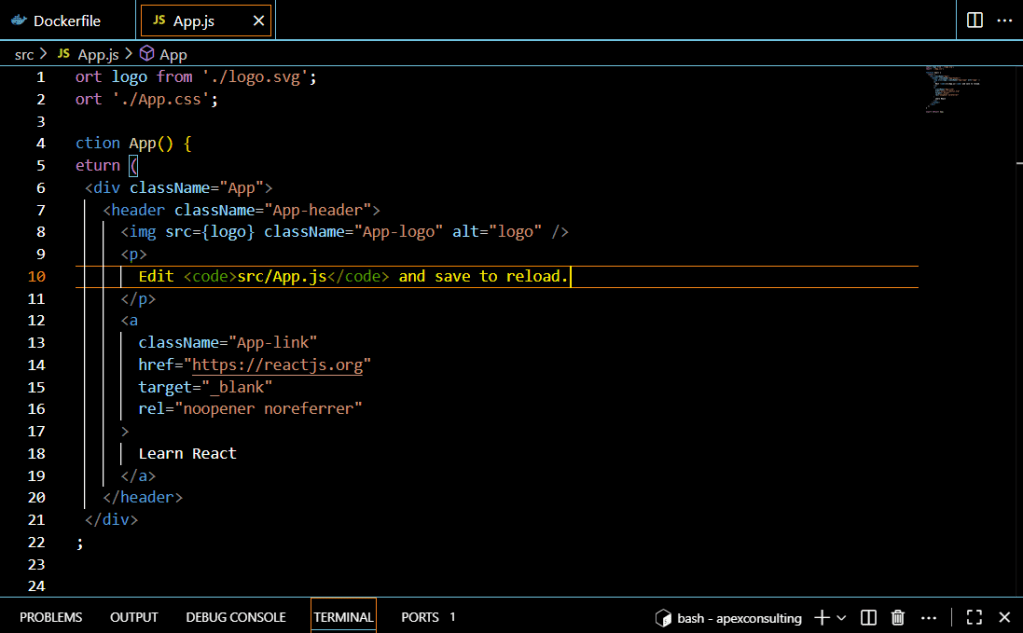Image resolution: width=1023 pixels, height=633 pixels.
Task: Close the App.js tab
Action: [259, 21]
